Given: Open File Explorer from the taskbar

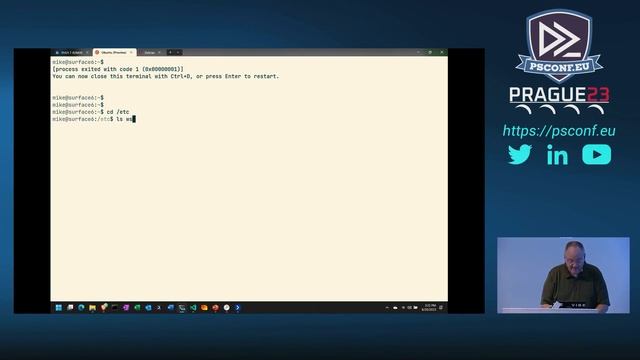Looking at the screenshot, I should 93,308.
